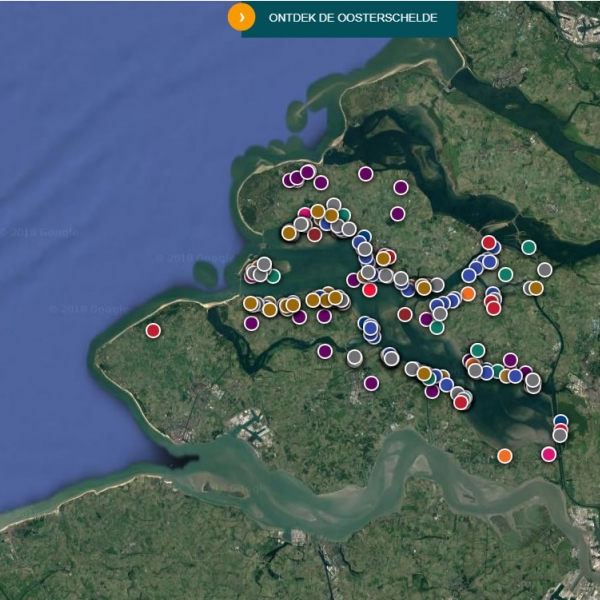Screen dimensions: 600x600
Task: Click the westernmost purple marker below the gold row
Action: tap(251, 323)
